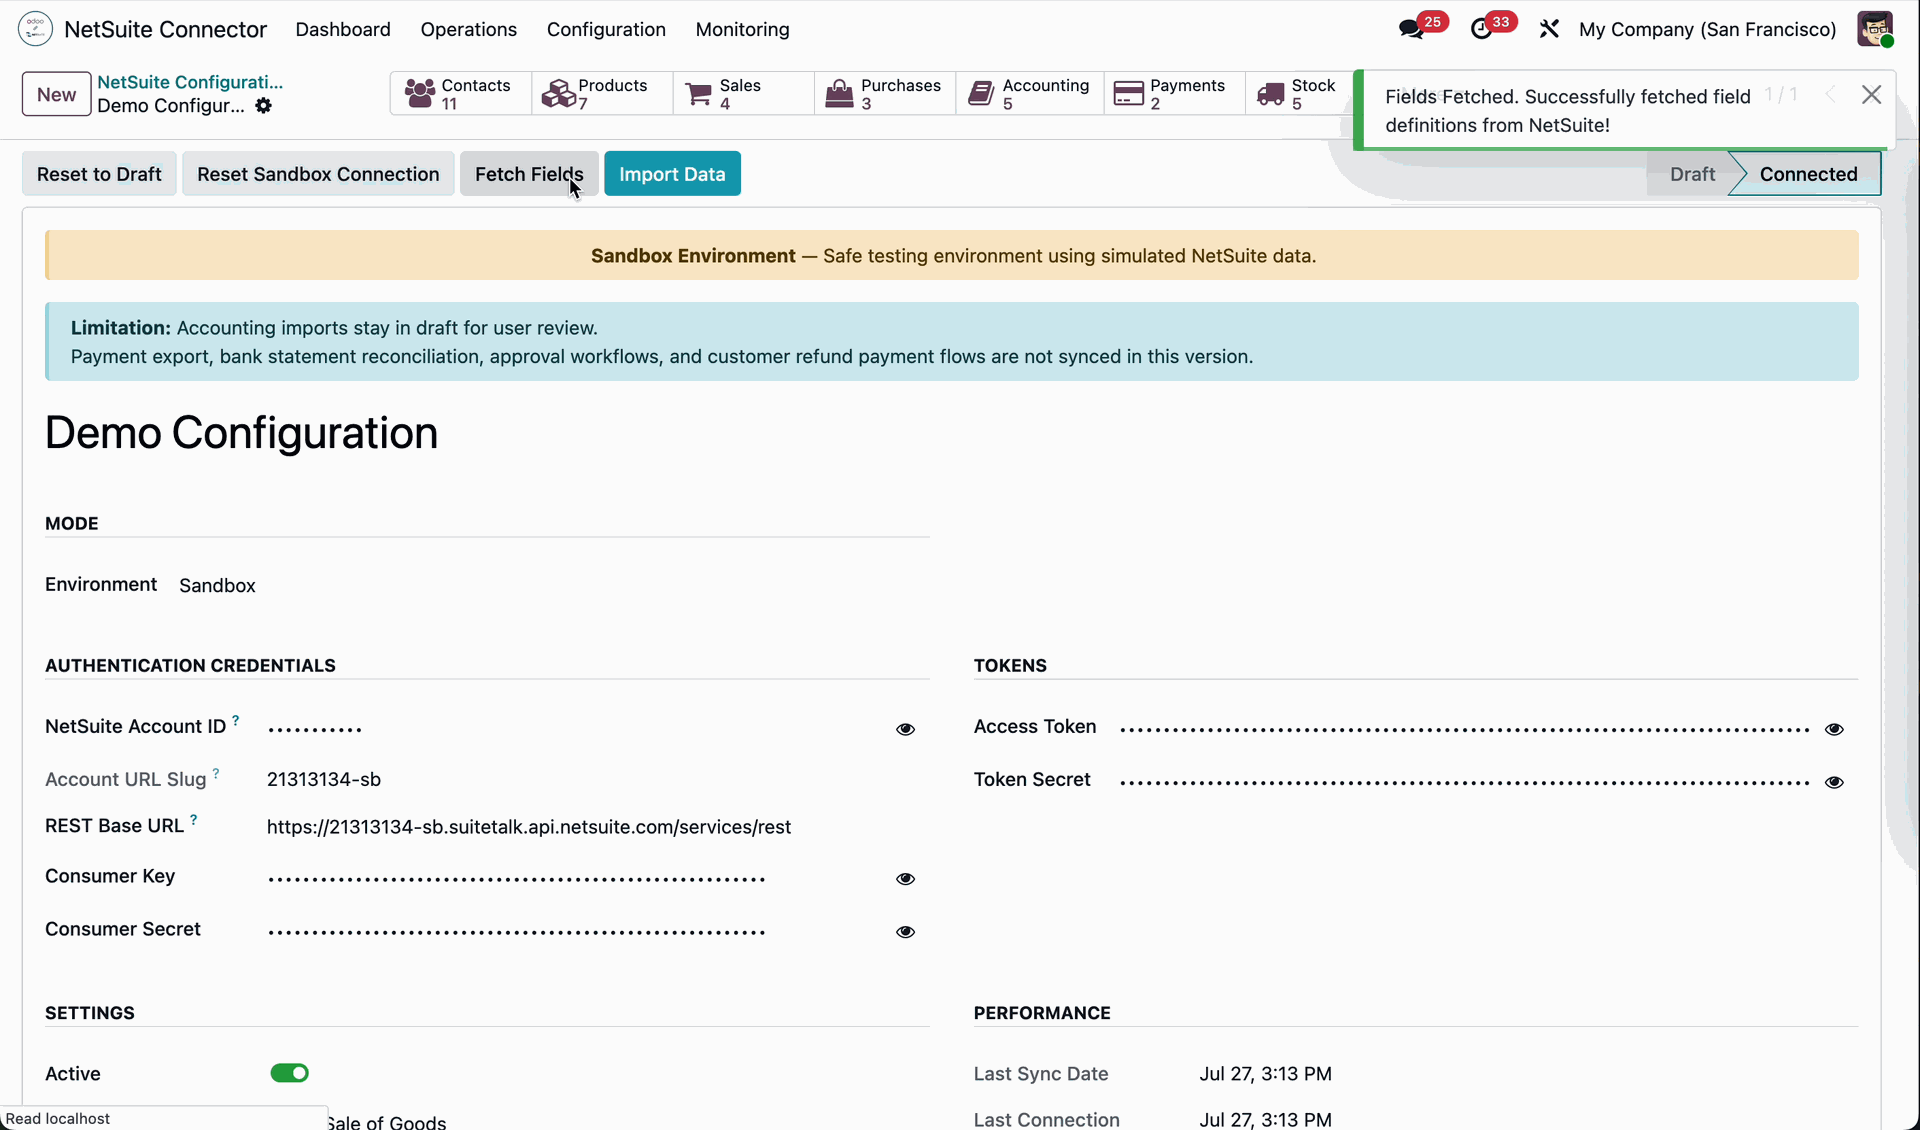
Task: Show help for Account URL Slug
Action: tap(216, 773)
